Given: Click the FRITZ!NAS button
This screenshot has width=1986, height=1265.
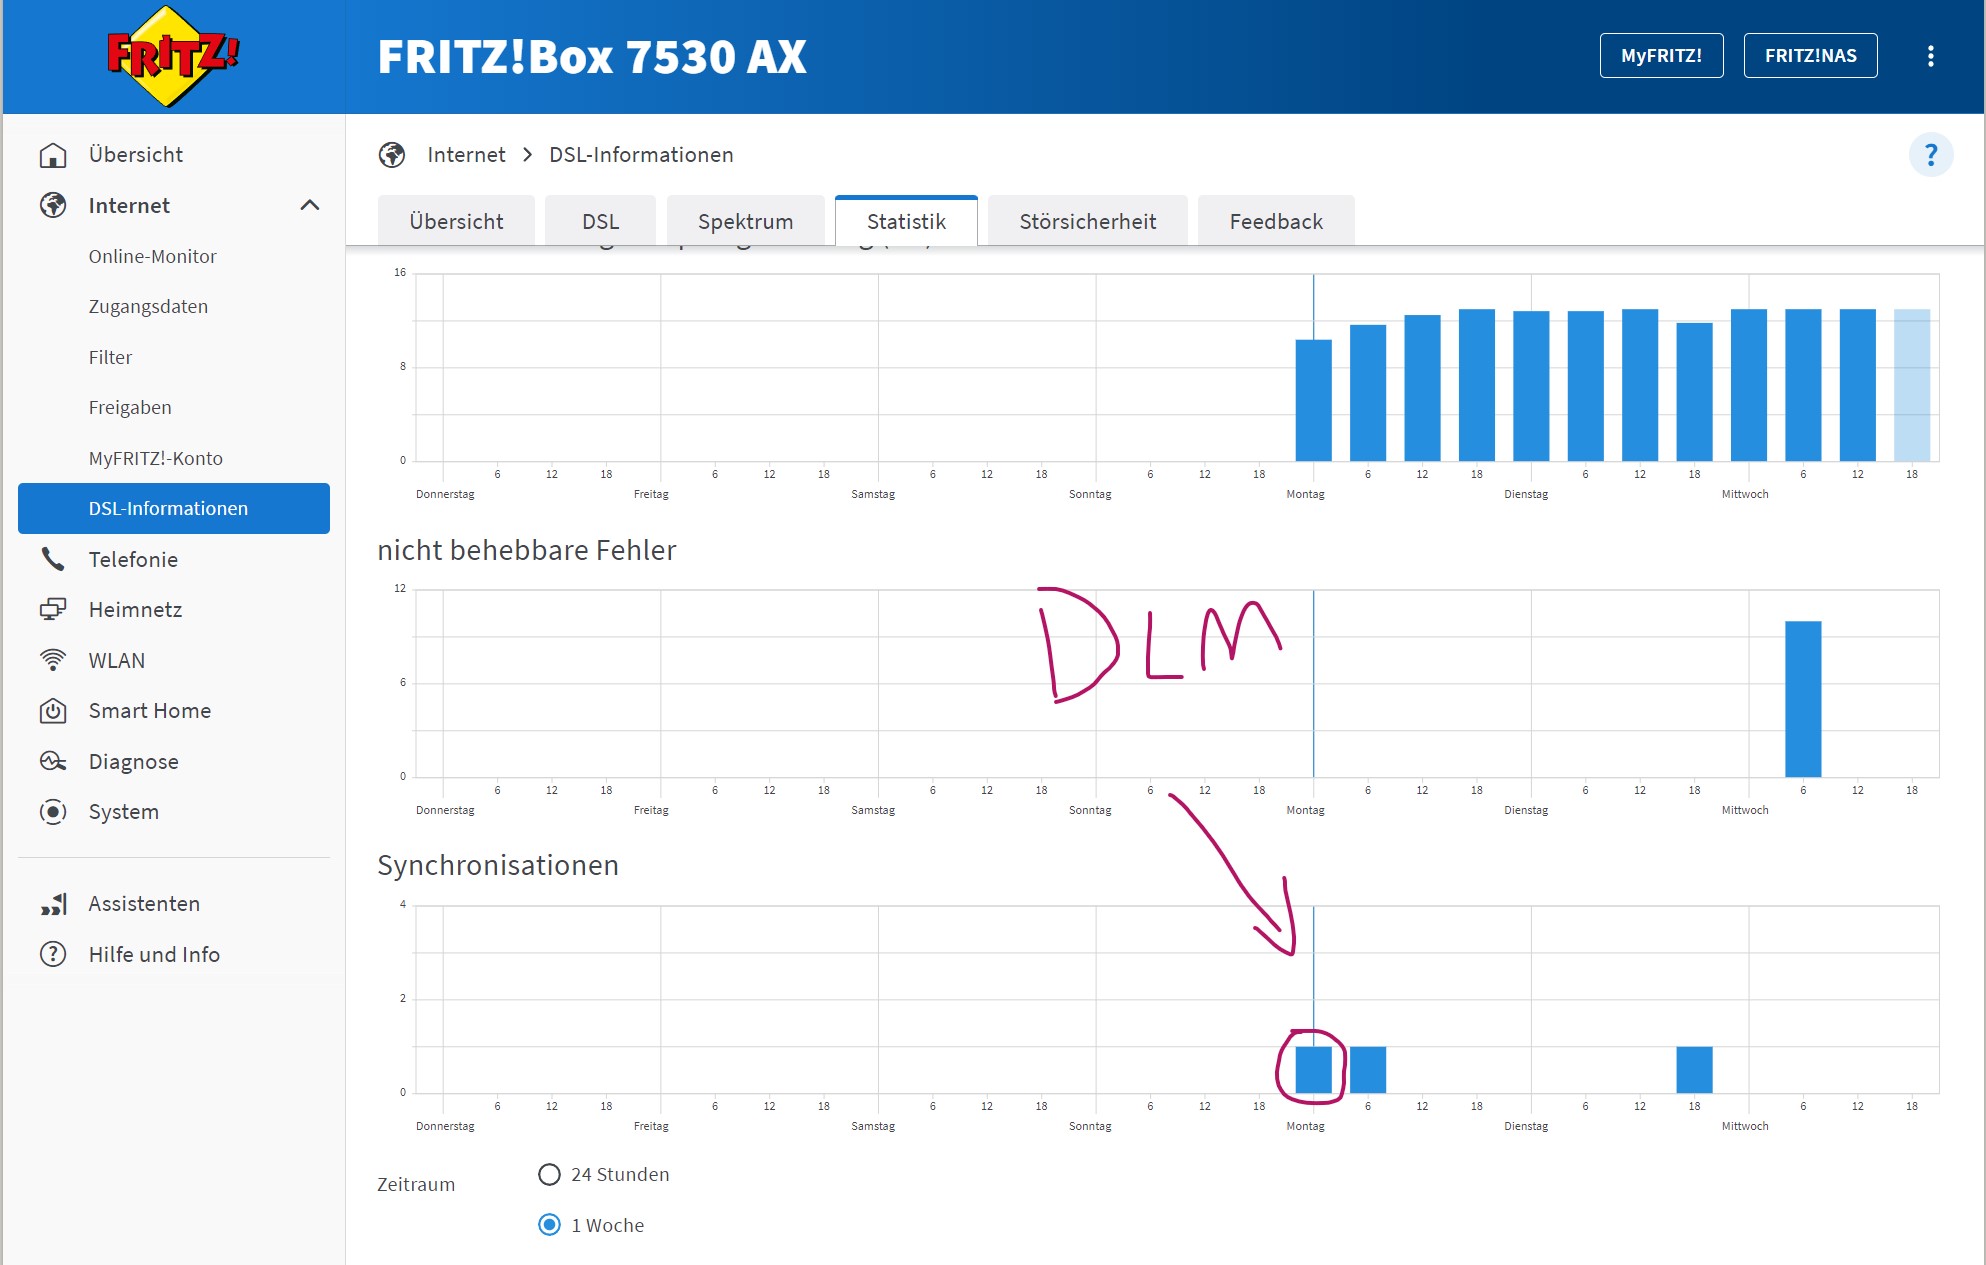Looking at the screenshot, I should 1810,56.
